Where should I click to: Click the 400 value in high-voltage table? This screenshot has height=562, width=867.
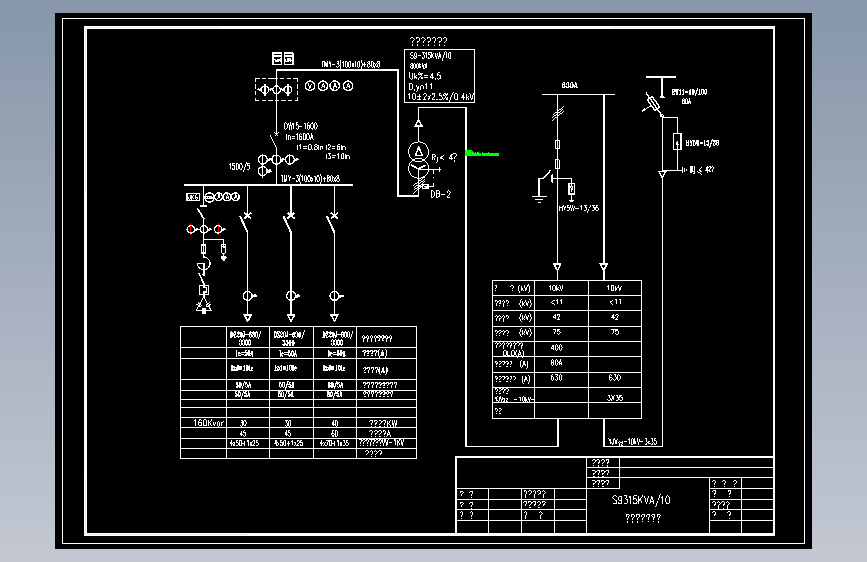coord(556,347)
